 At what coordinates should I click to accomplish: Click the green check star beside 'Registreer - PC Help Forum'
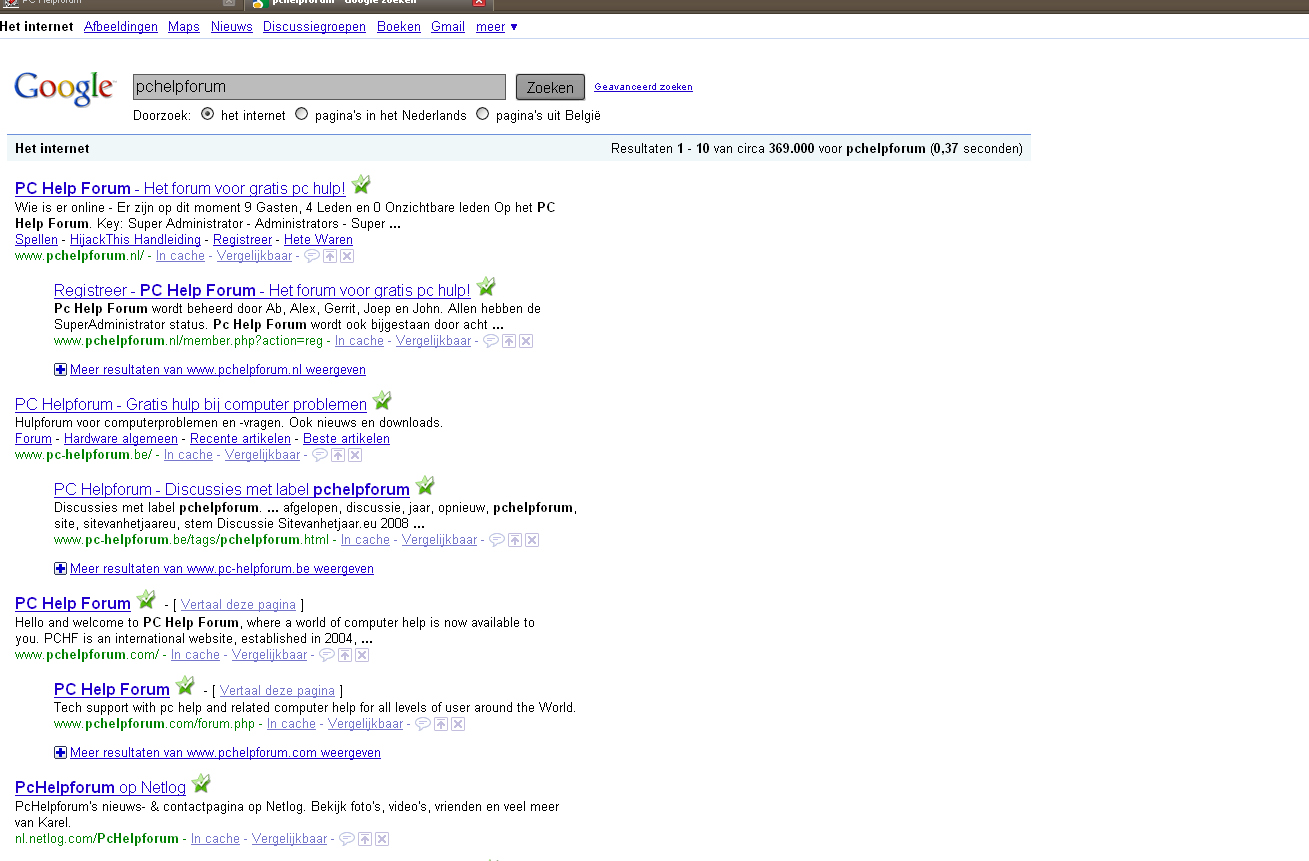click(x=486, y=287)
